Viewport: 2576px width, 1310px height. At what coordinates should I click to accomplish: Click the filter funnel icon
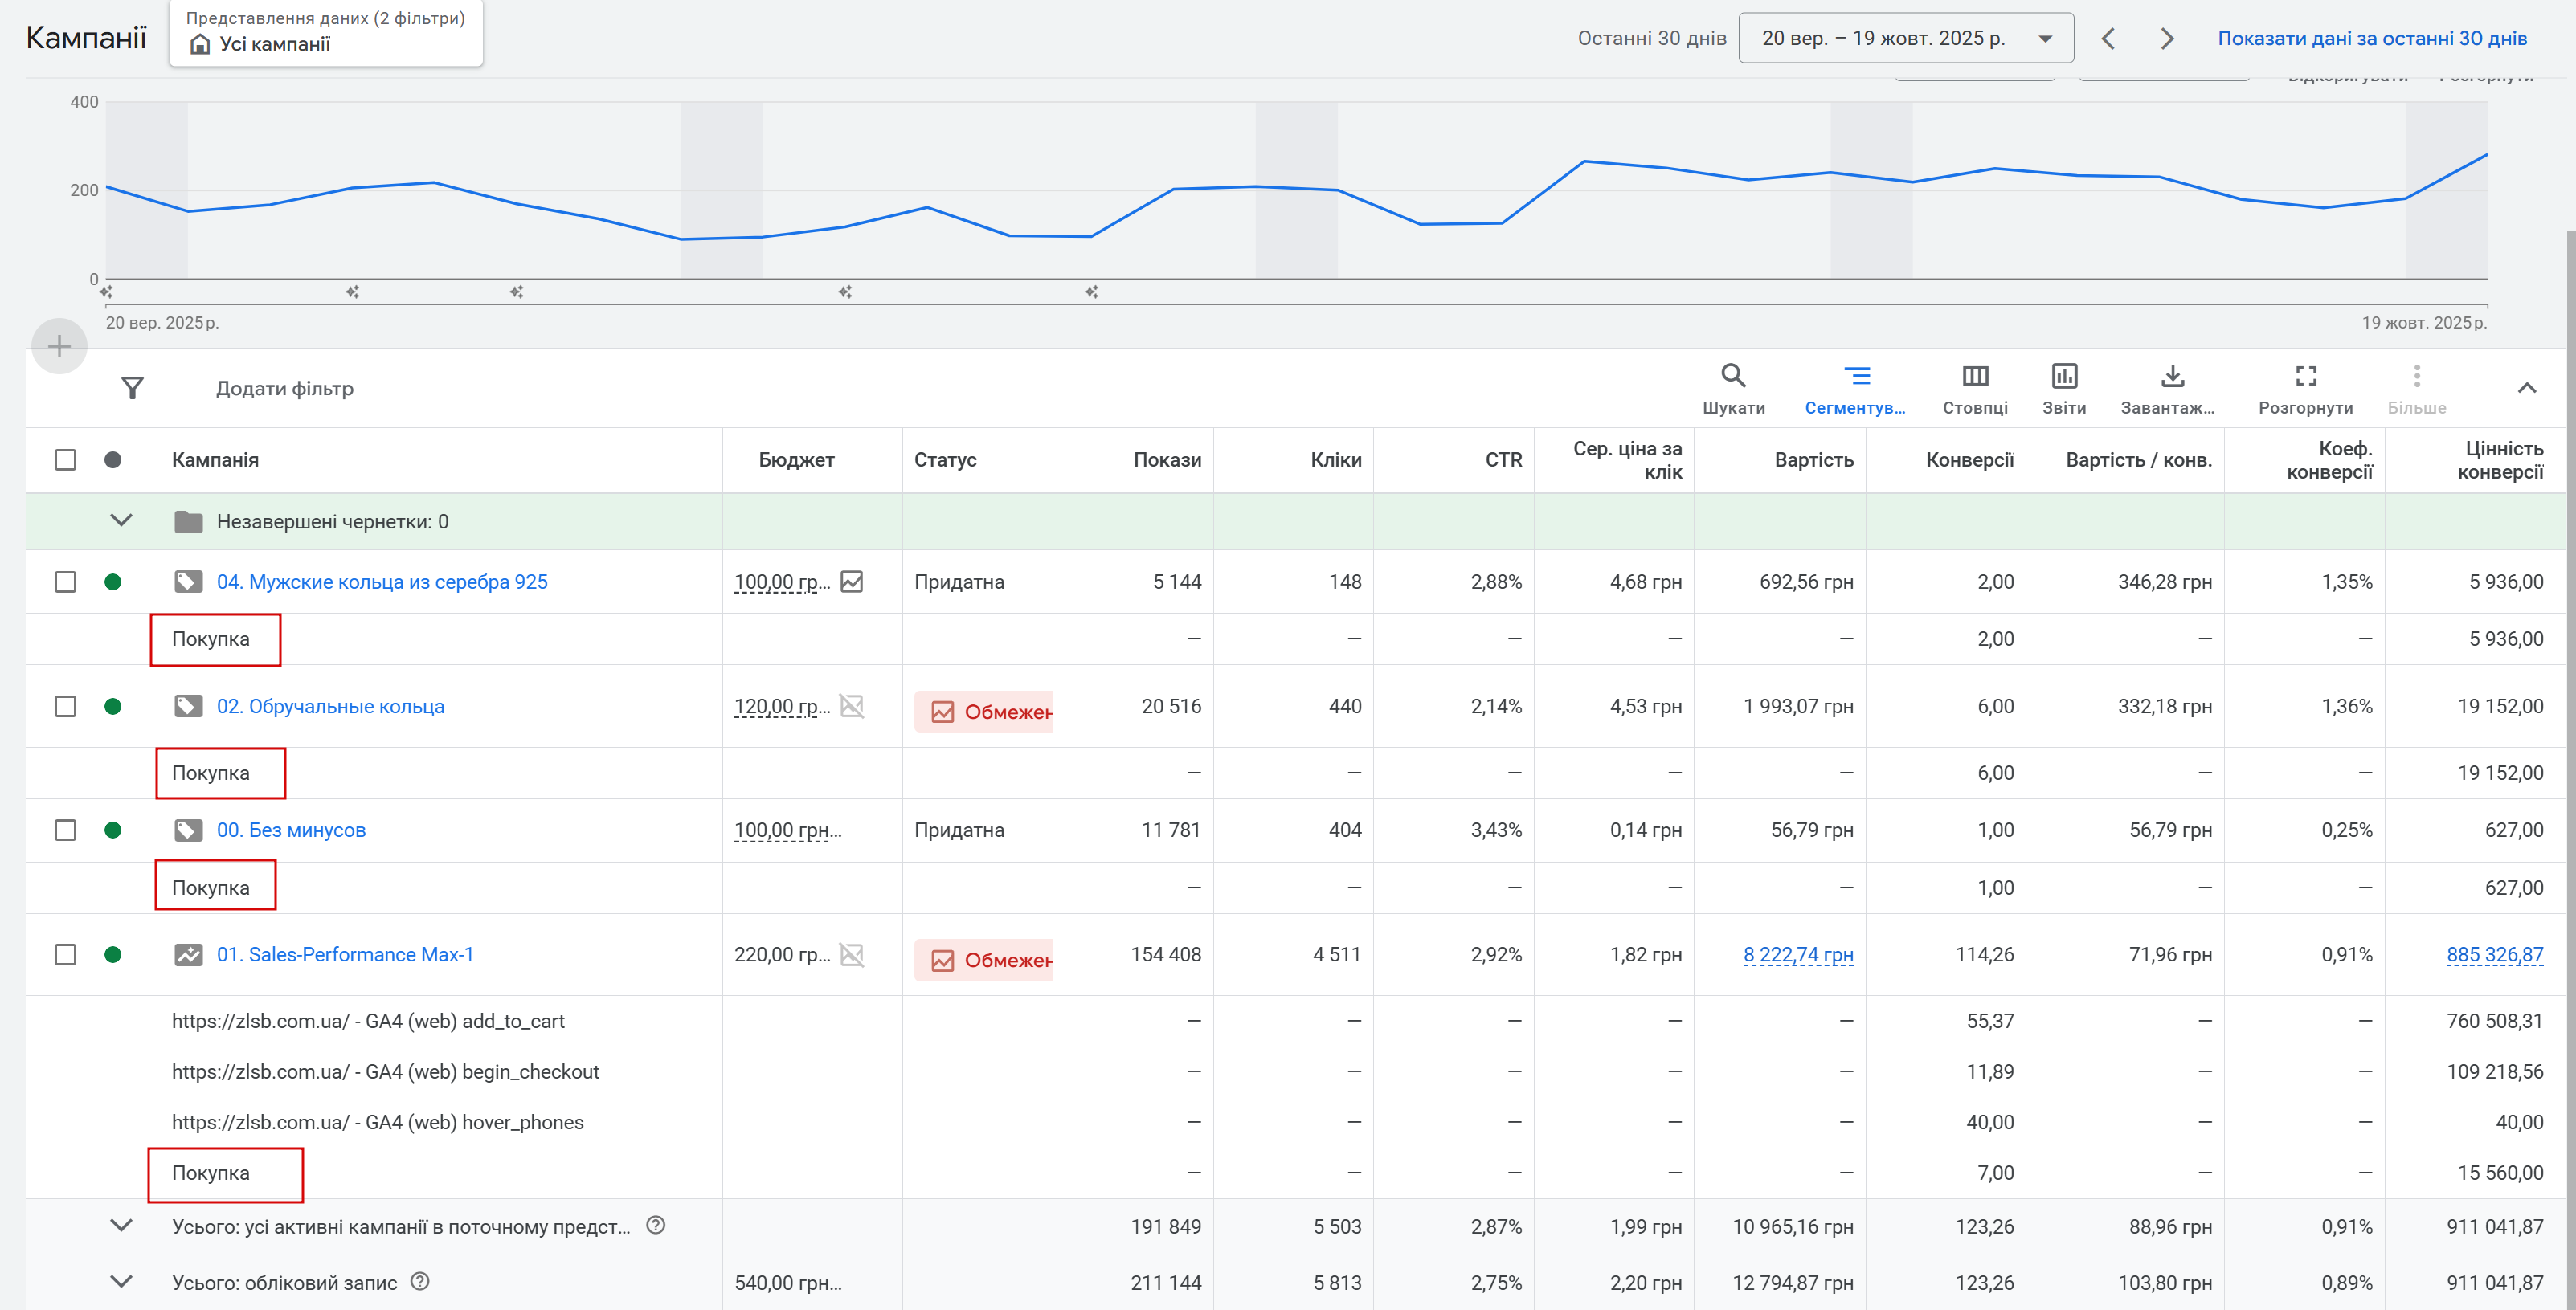(132, 388)
